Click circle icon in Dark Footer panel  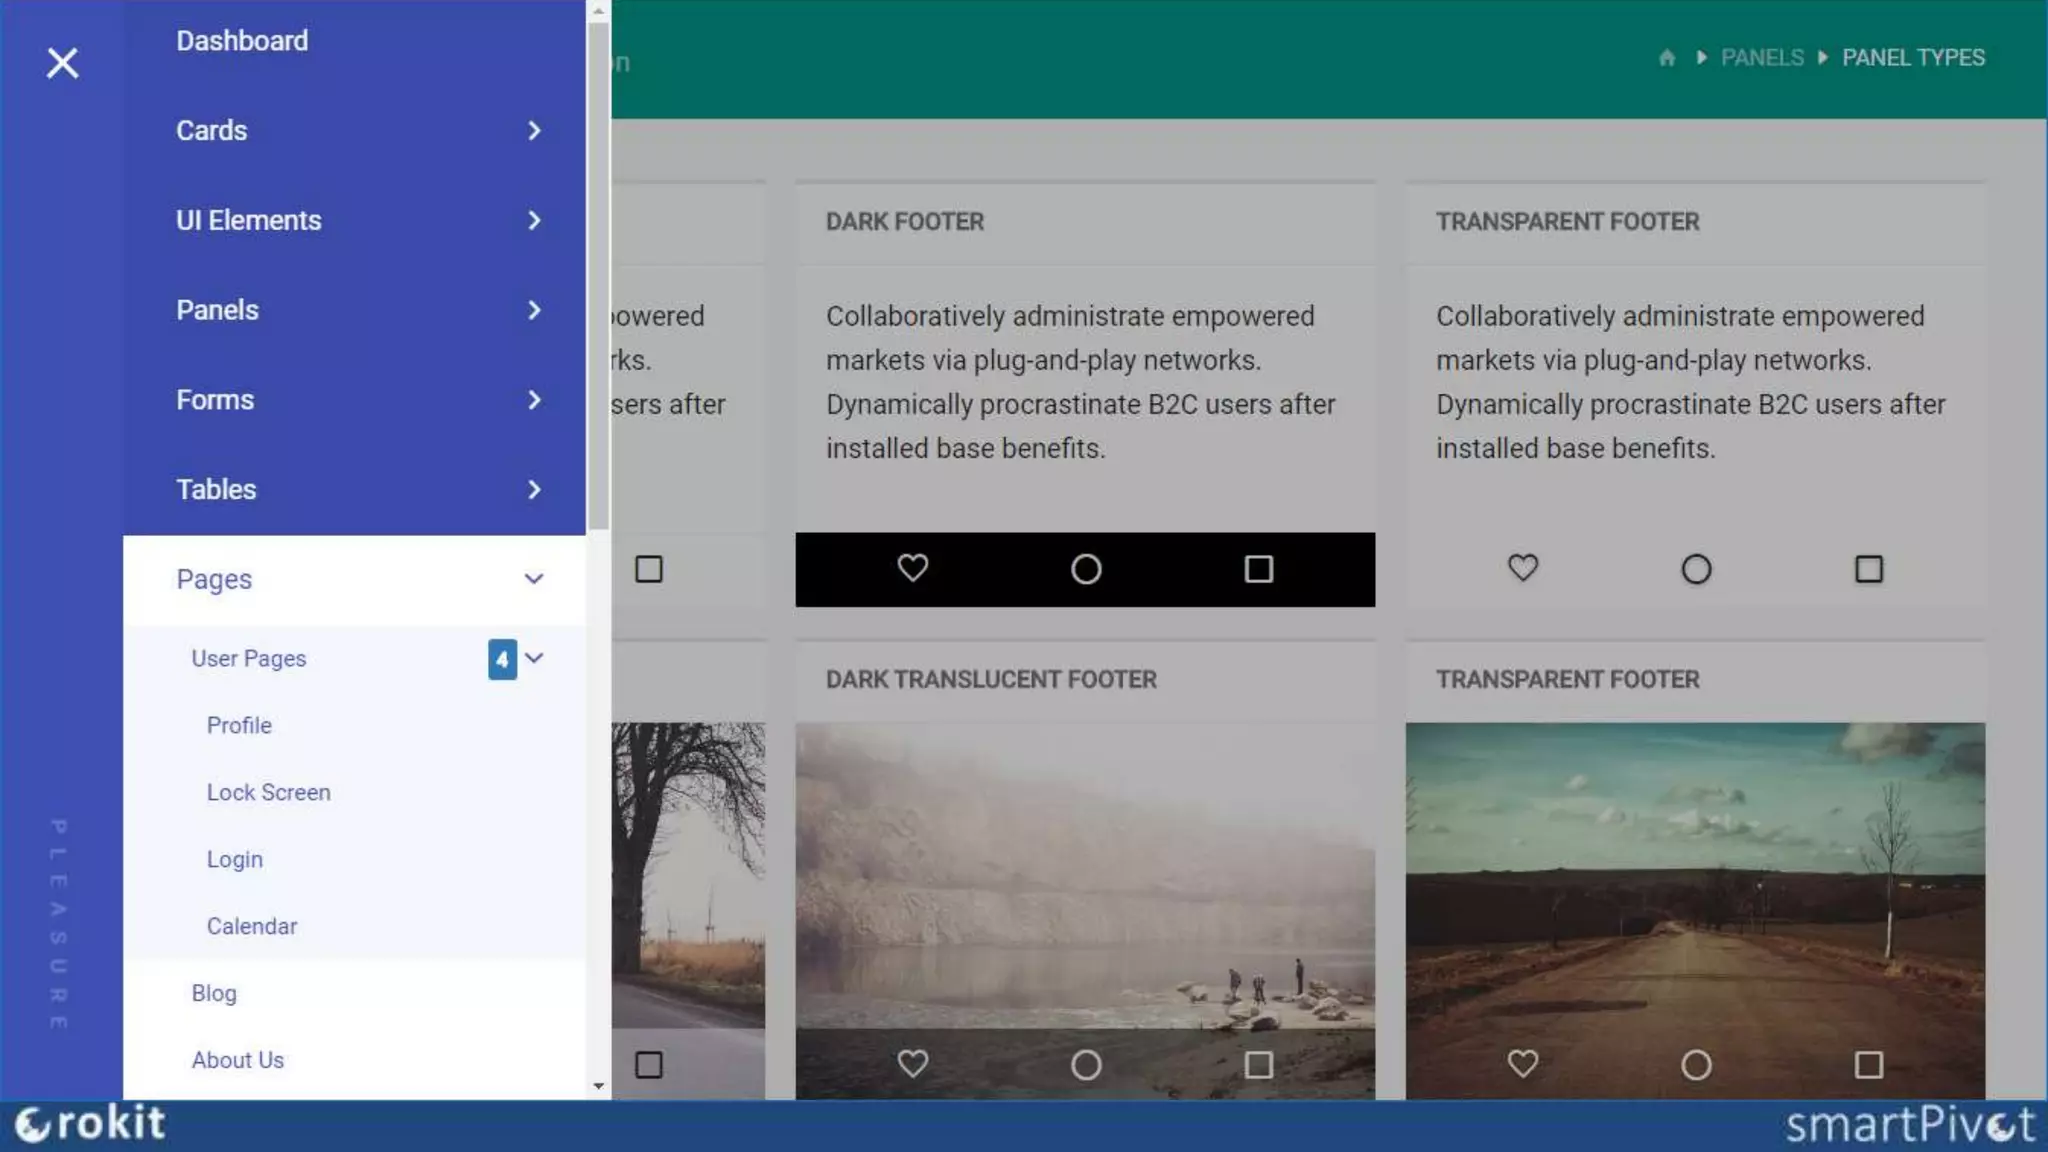pos(1086,569)
